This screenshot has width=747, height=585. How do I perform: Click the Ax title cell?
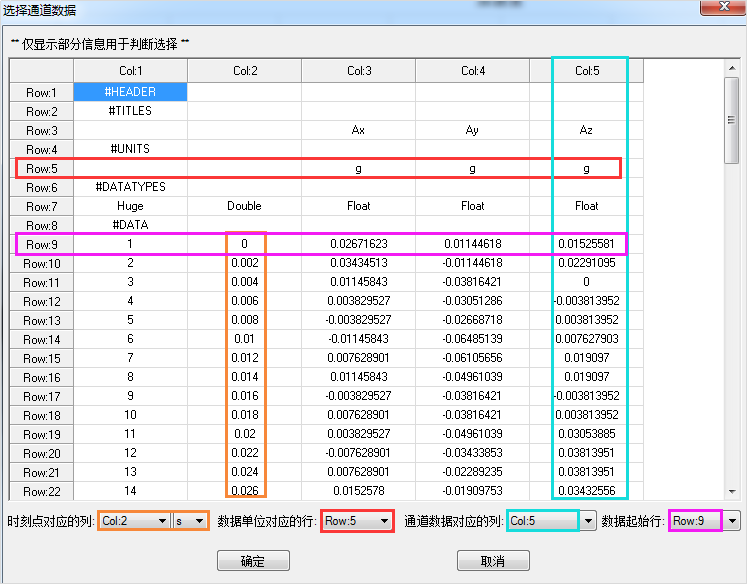(358, 130)
